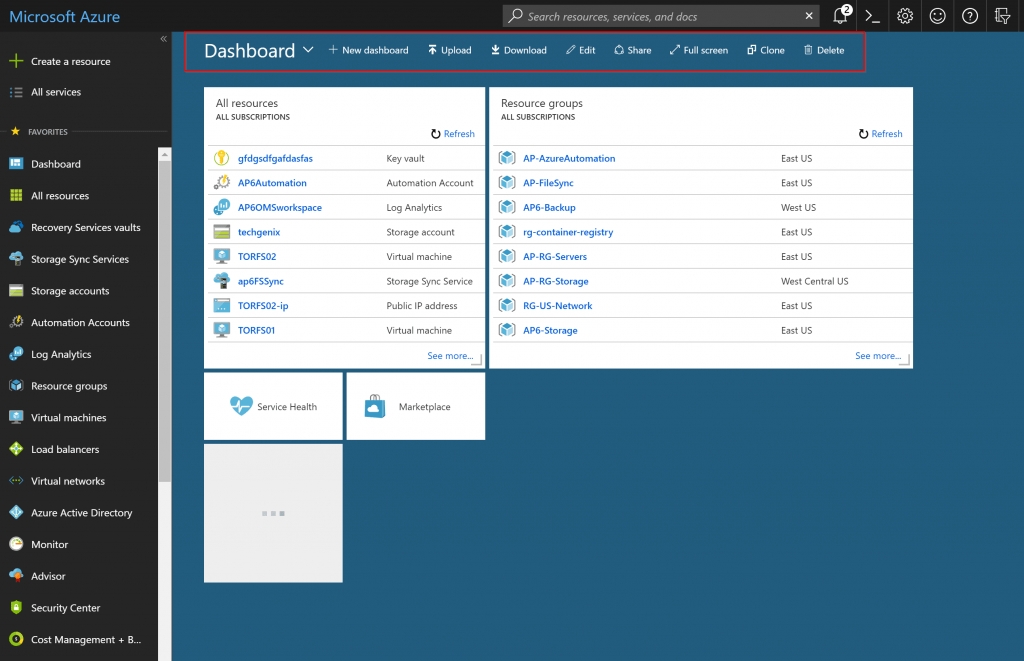The height and width of the screenshot is (661, 1024).
Task: Launch Cloud Shell from the top bar
Action: coord(872,16)
